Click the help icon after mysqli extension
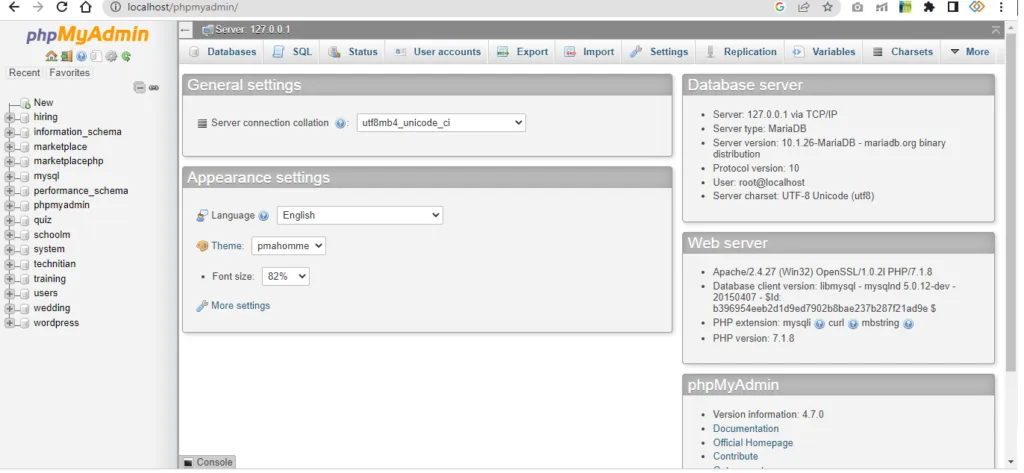This screenshot has width=1024, height=473. click(819, 323)
